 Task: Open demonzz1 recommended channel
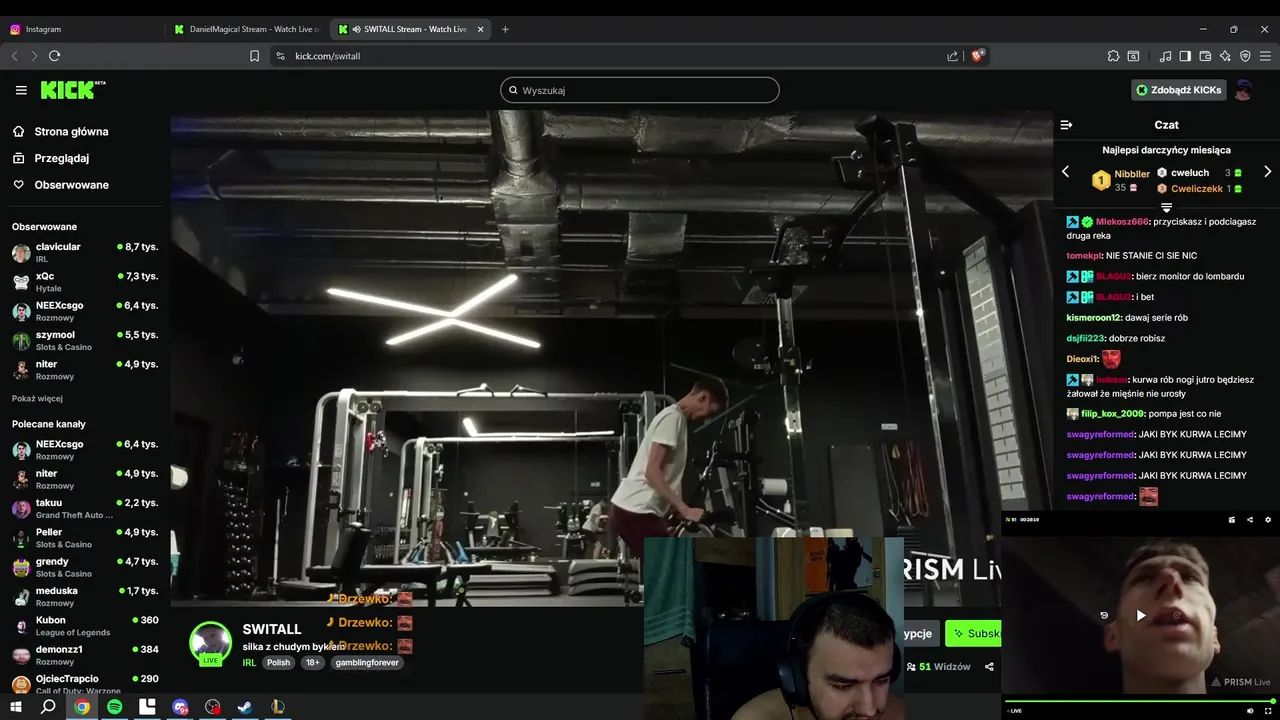pyautogui.click(x=85, y=655)
